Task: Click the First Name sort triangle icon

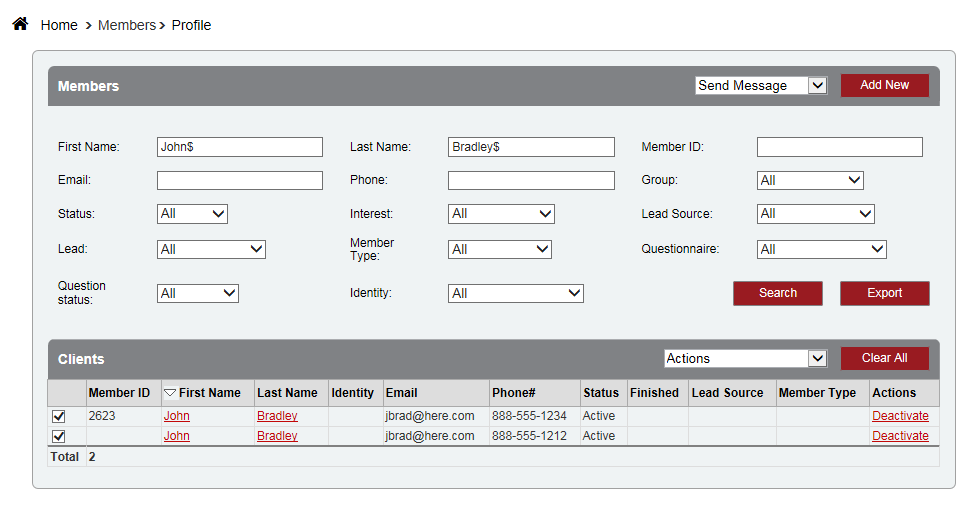Action: pos(170,393)
